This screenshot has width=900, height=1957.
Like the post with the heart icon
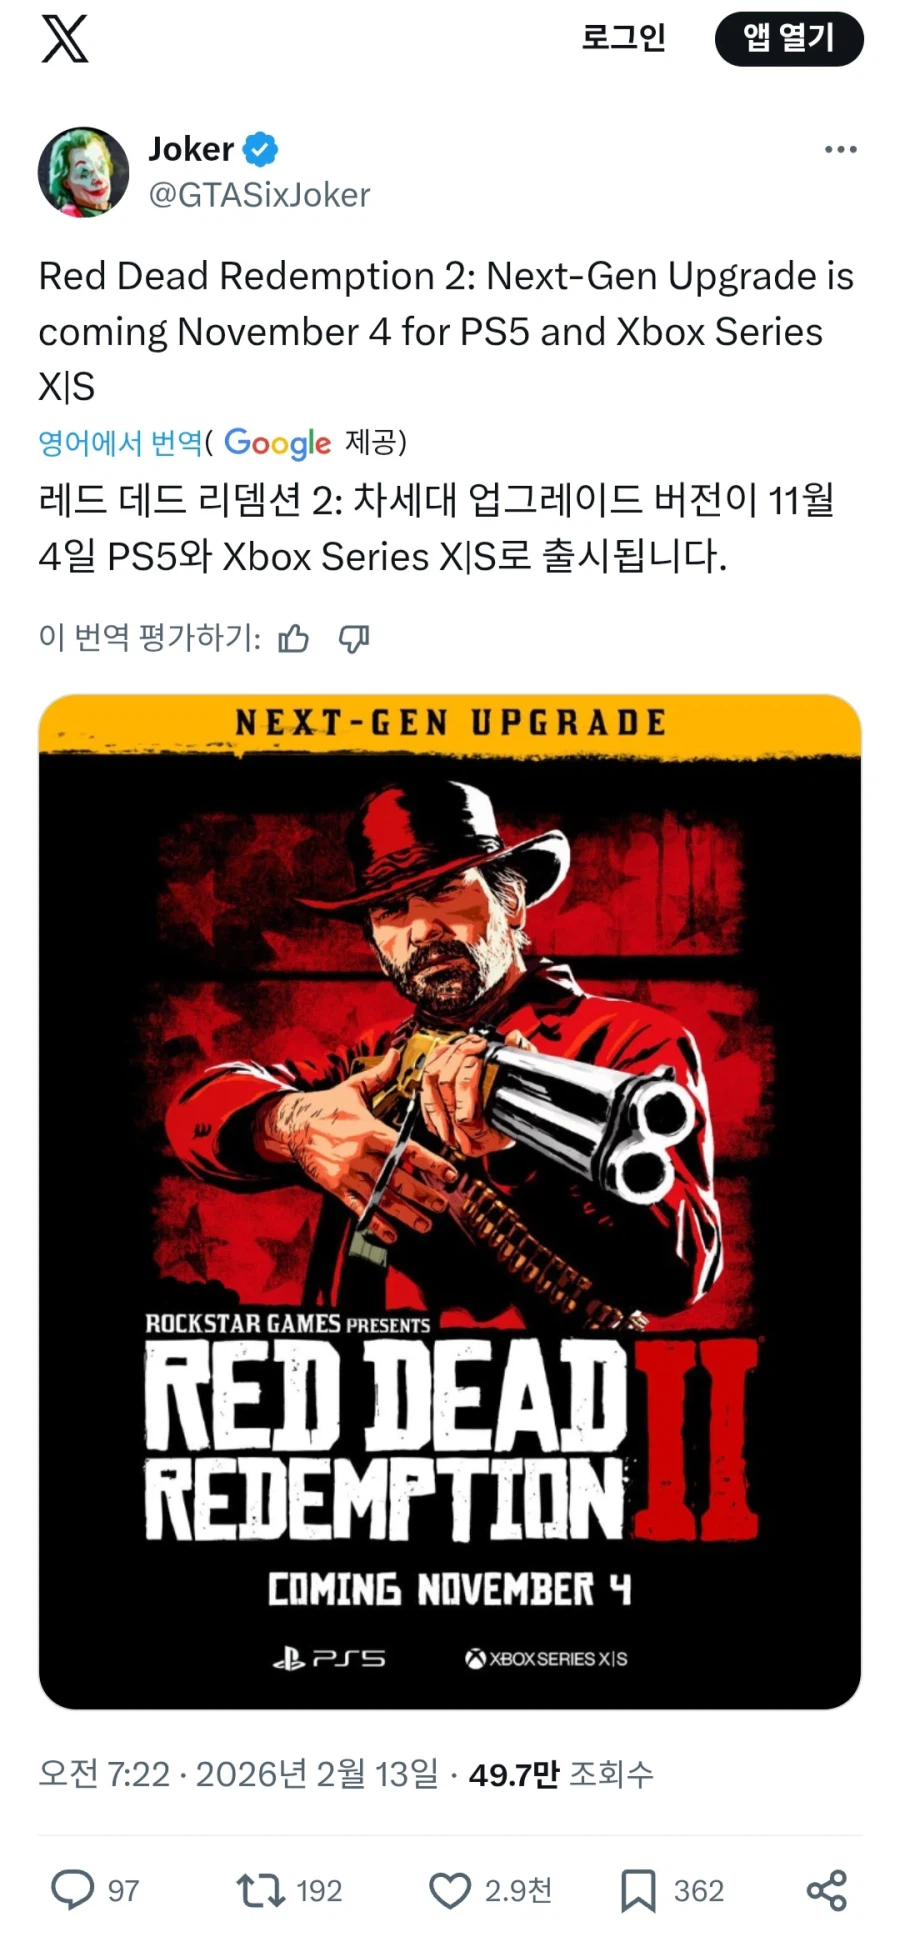[x=450, y=1891]
